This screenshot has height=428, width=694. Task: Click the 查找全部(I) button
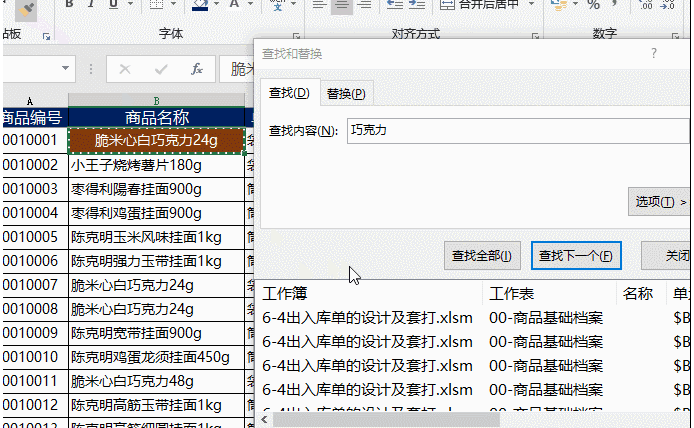tap(482, 256)
